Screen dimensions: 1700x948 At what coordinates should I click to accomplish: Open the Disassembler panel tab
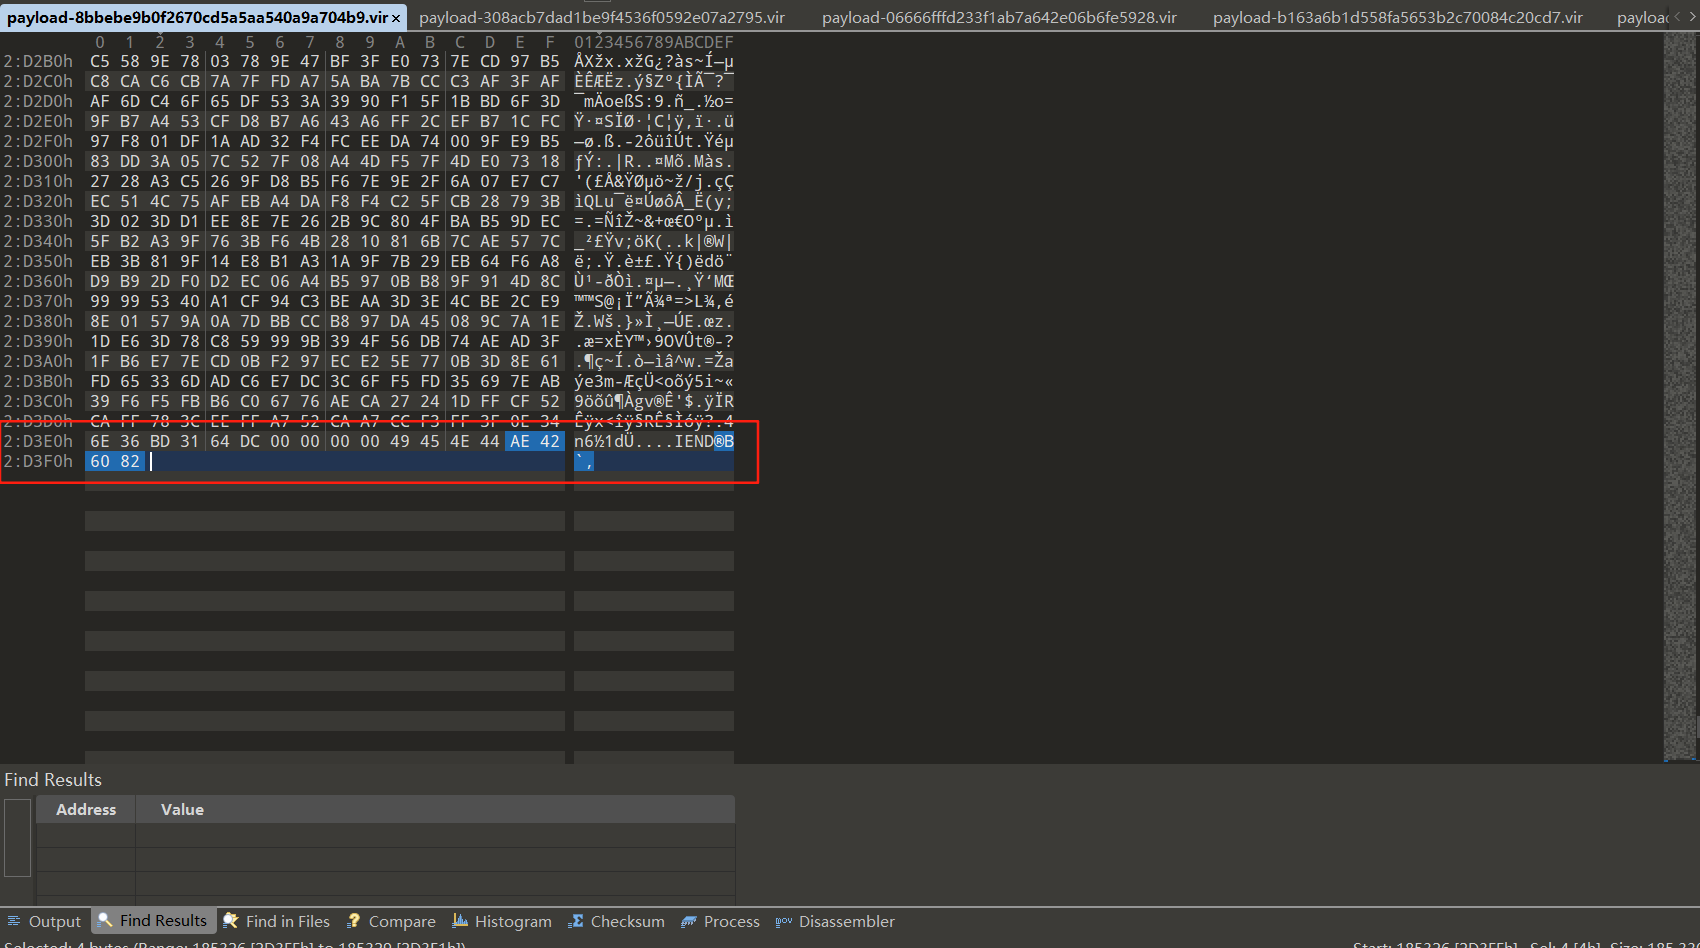(x=835, y=921)
